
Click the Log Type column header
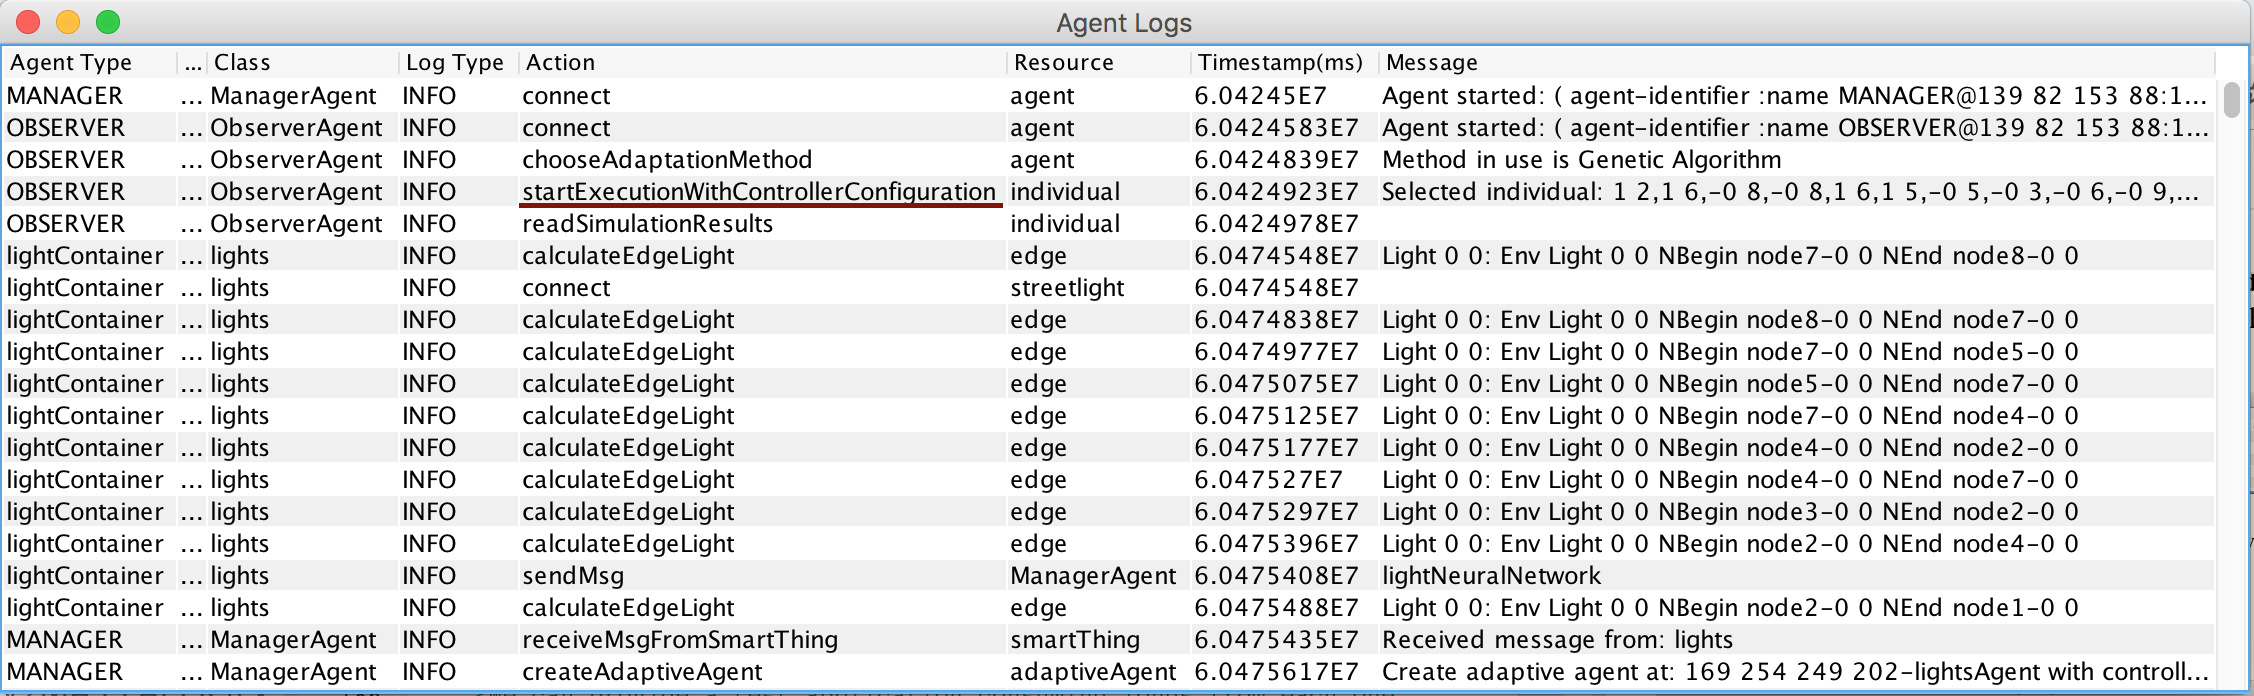tap(454, 62)
